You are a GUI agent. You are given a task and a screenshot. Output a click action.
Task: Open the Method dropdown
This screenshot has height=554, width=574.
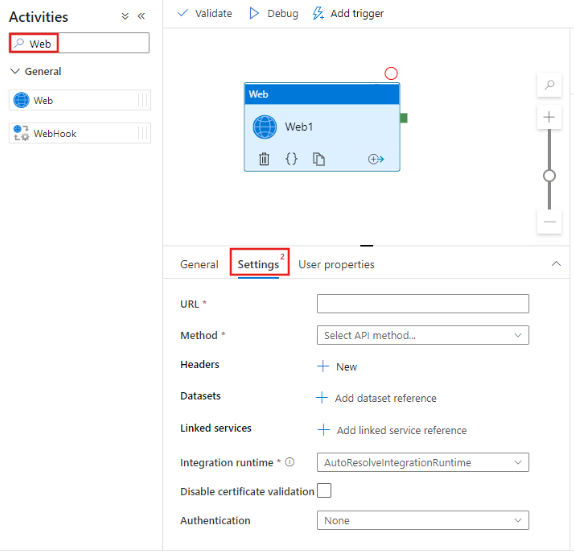coord(423,335)
